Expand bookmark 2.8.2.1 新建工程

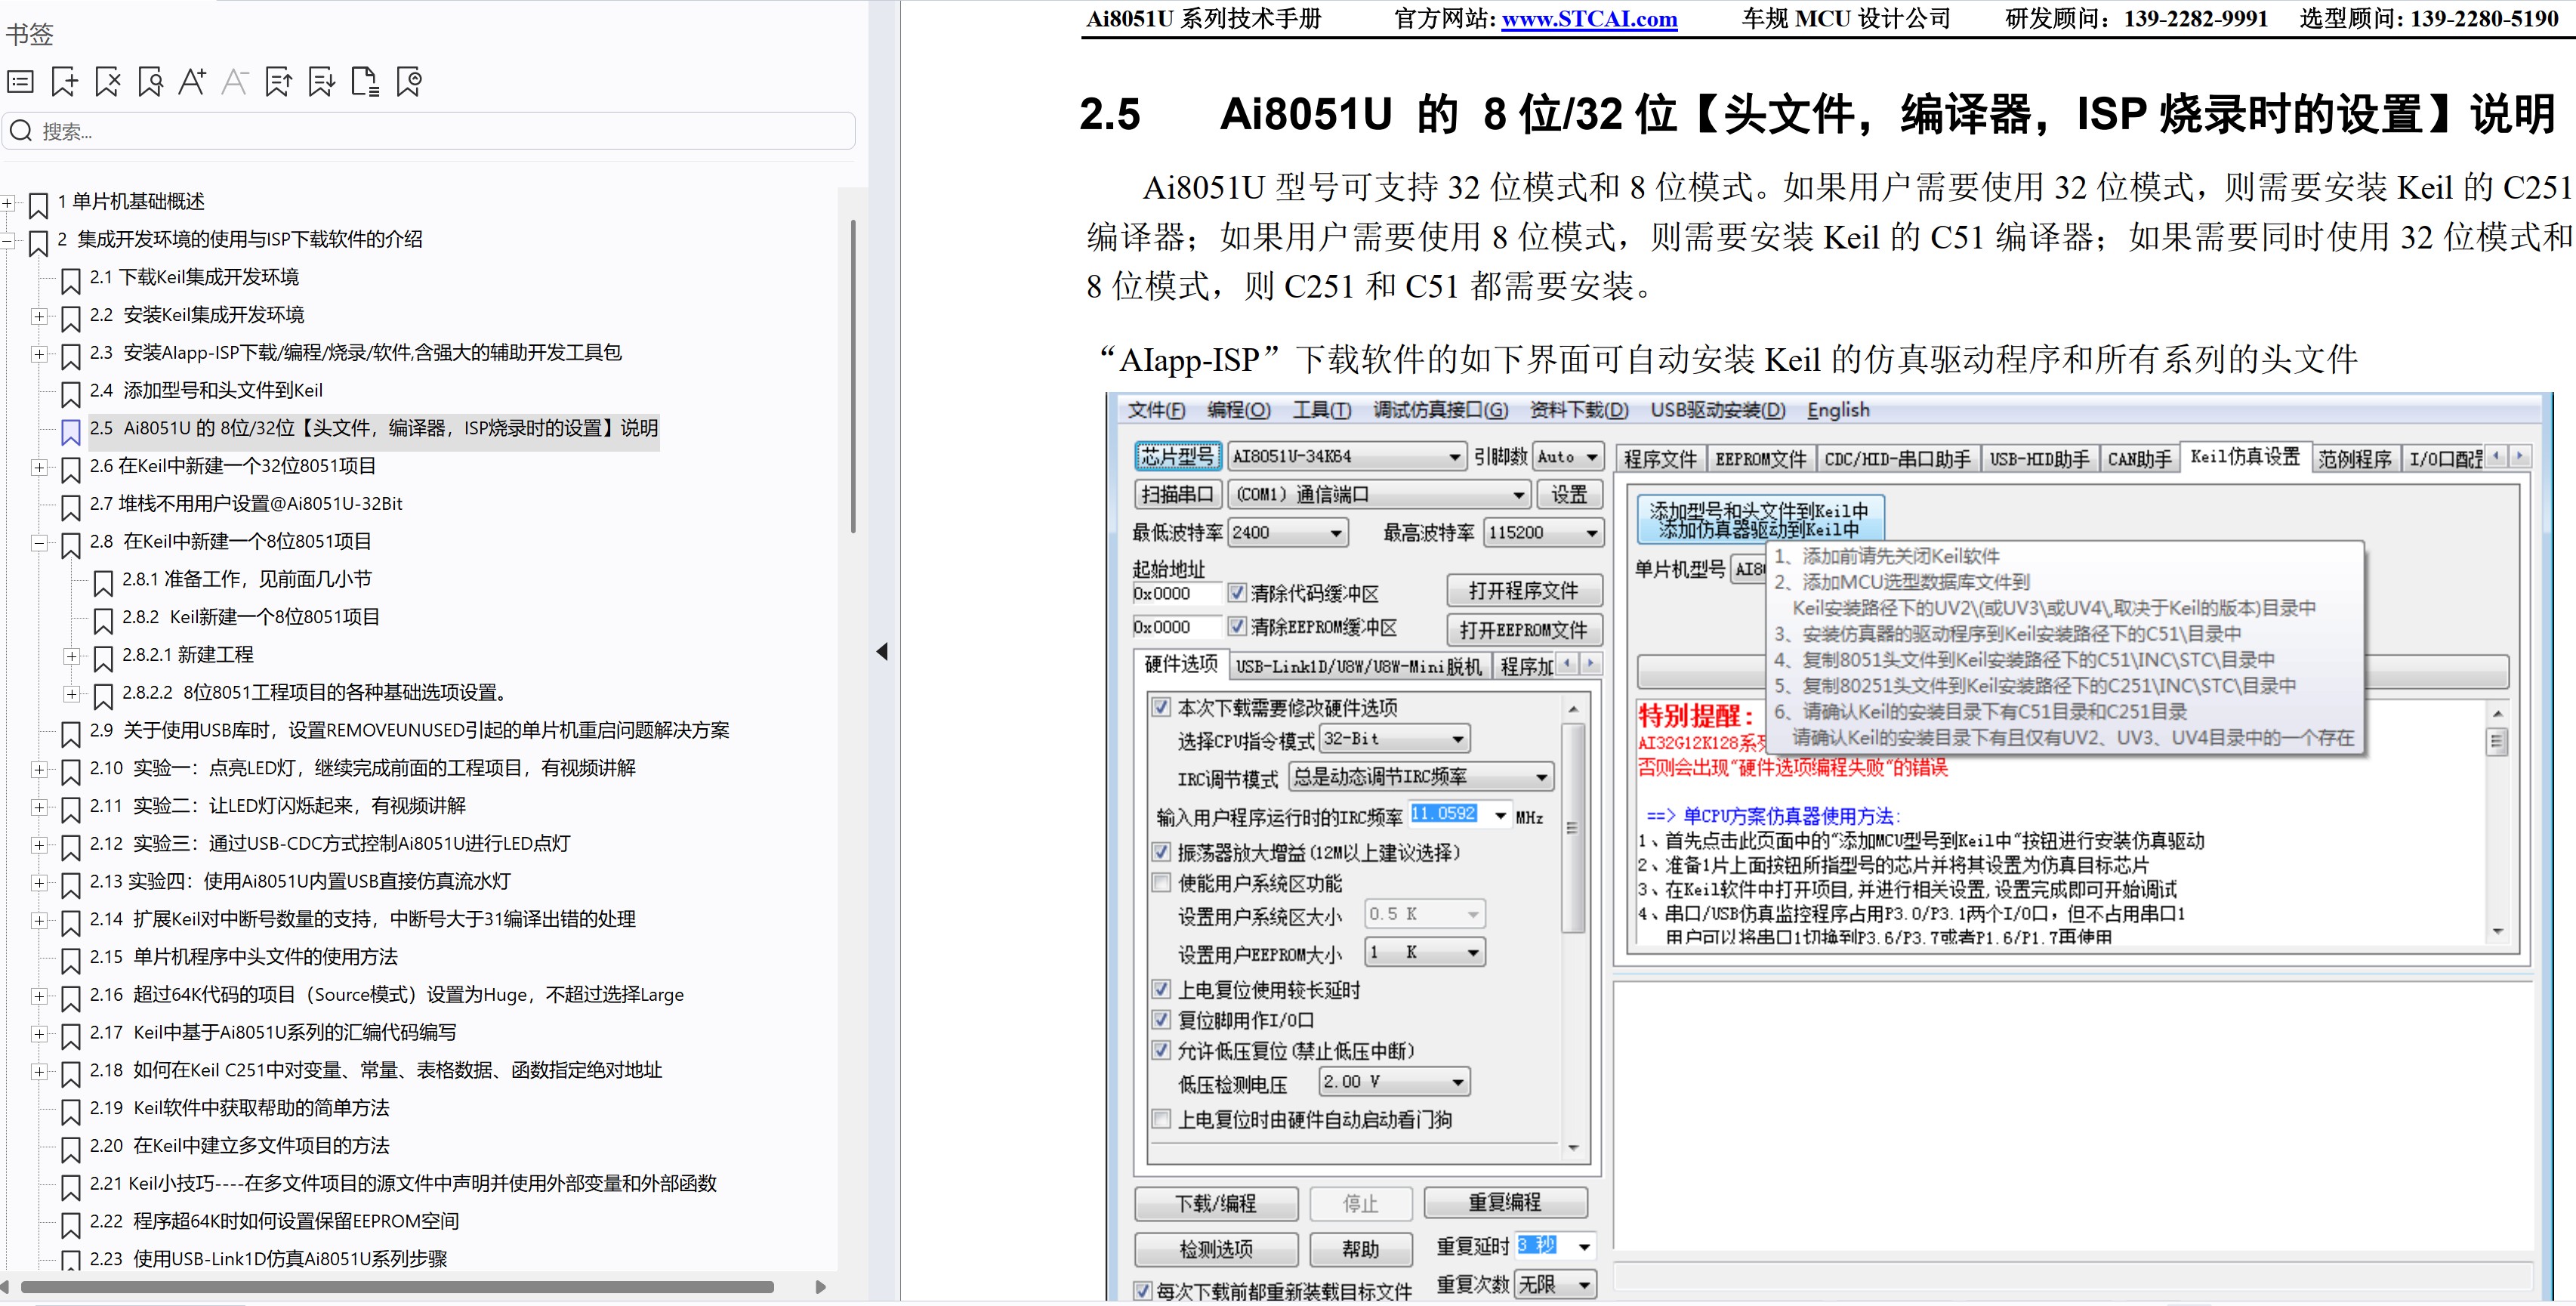tap(71, 656)
